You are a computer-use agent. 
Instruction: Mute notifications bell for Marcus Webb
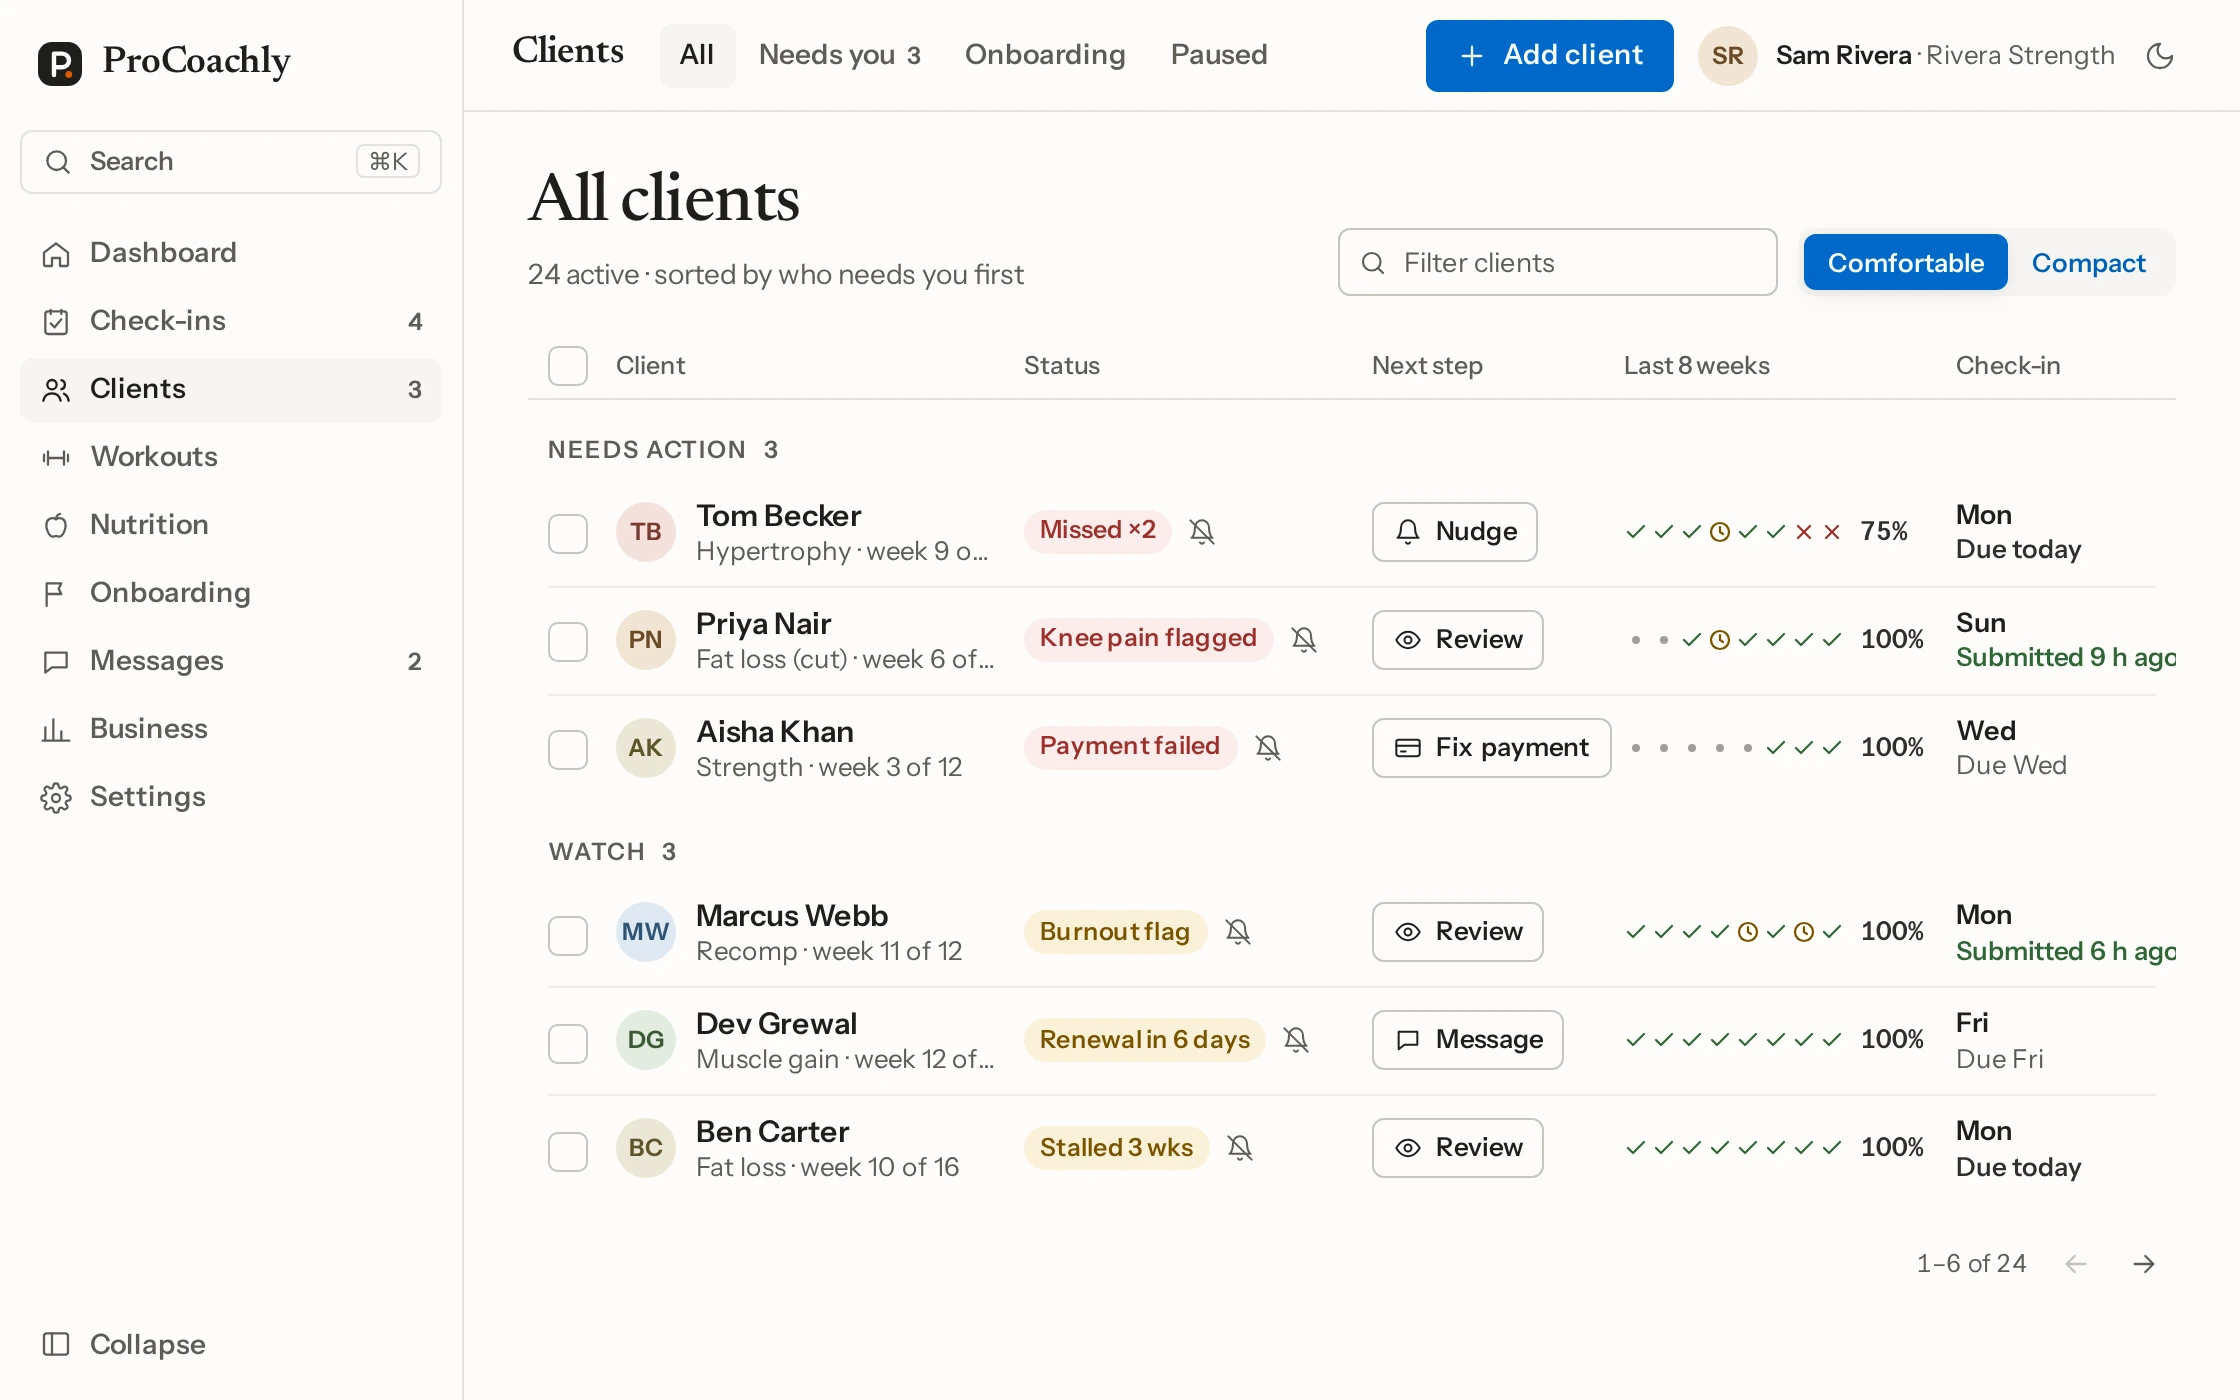(1238, 932)
